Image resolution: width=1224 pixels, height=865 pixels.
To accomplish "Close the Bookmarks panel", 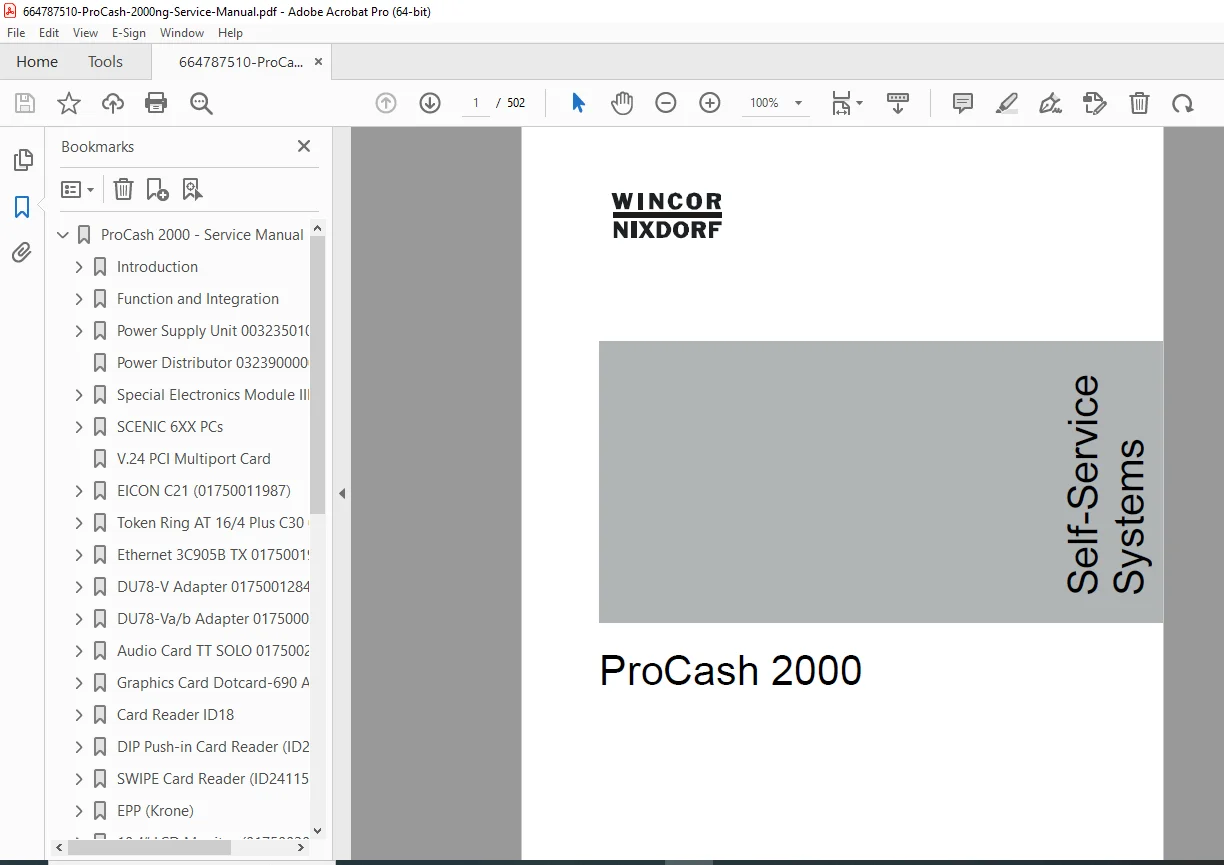I will 304,146.
